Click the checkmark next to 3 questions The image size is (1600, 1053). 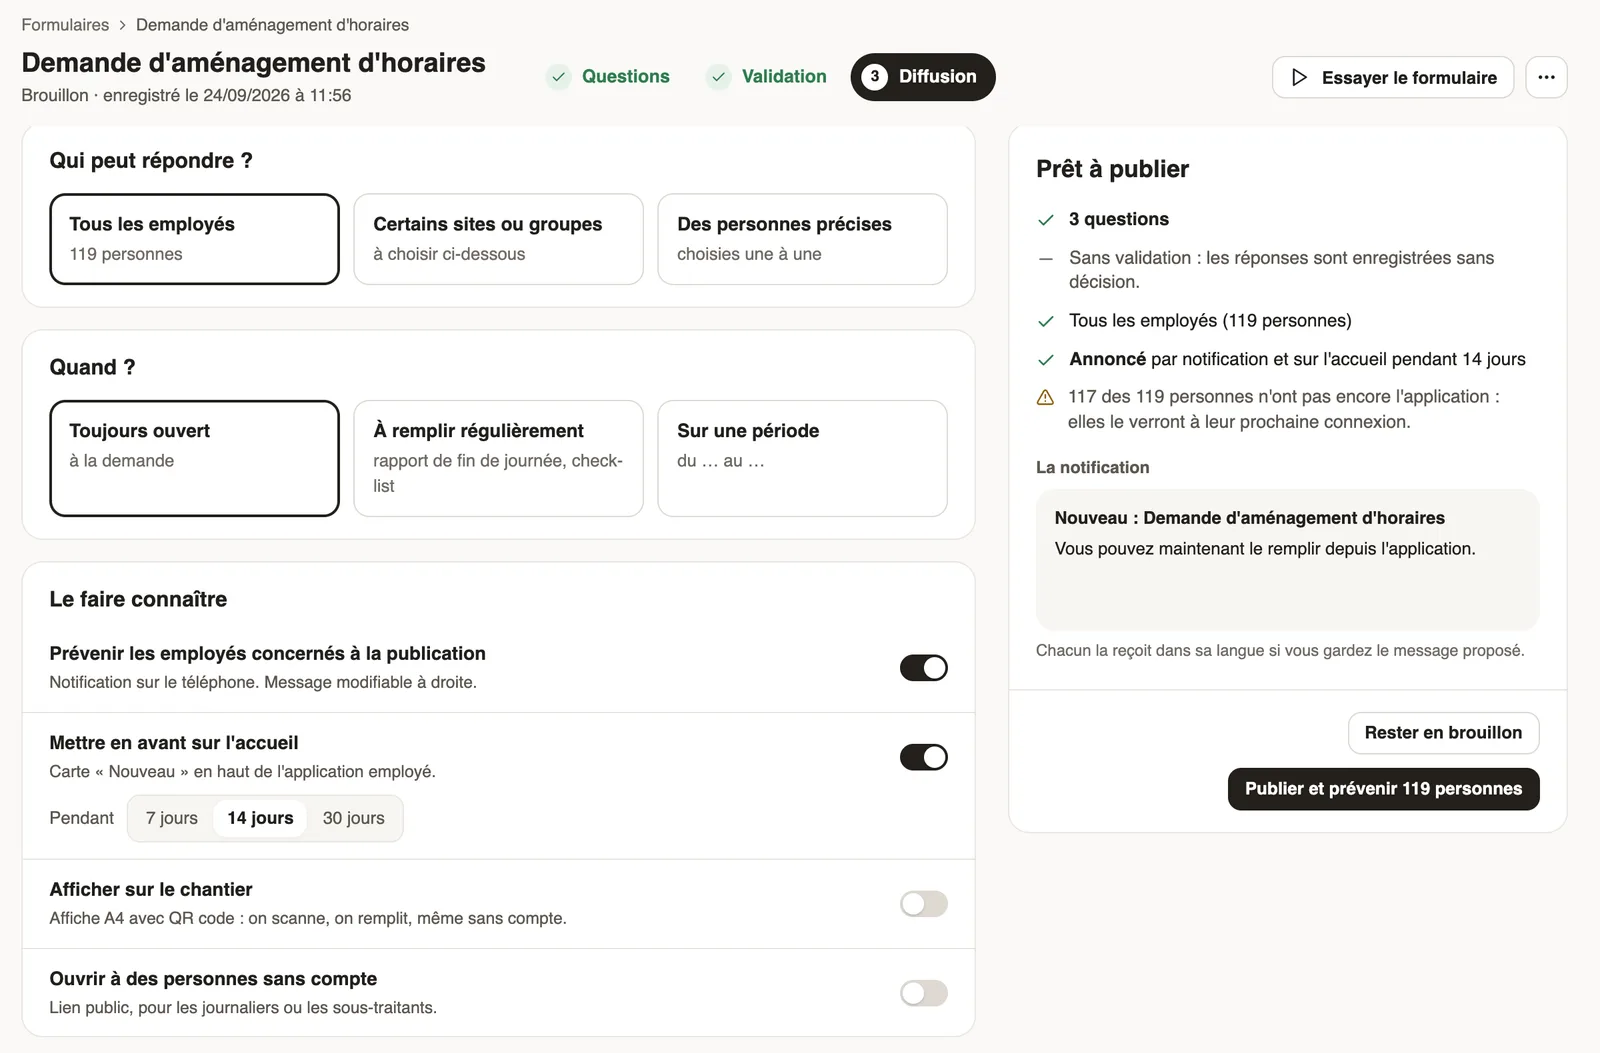point(1046,220)
